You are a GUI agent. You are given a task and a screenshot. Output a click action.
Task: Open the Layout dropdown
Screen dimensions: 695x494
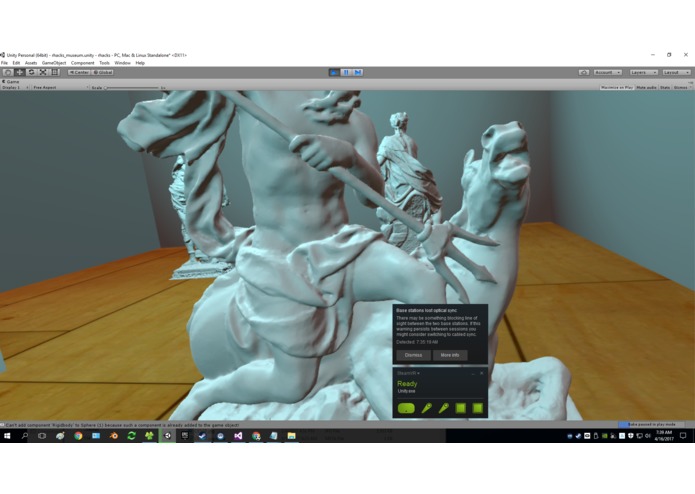[x=676, y=72]
